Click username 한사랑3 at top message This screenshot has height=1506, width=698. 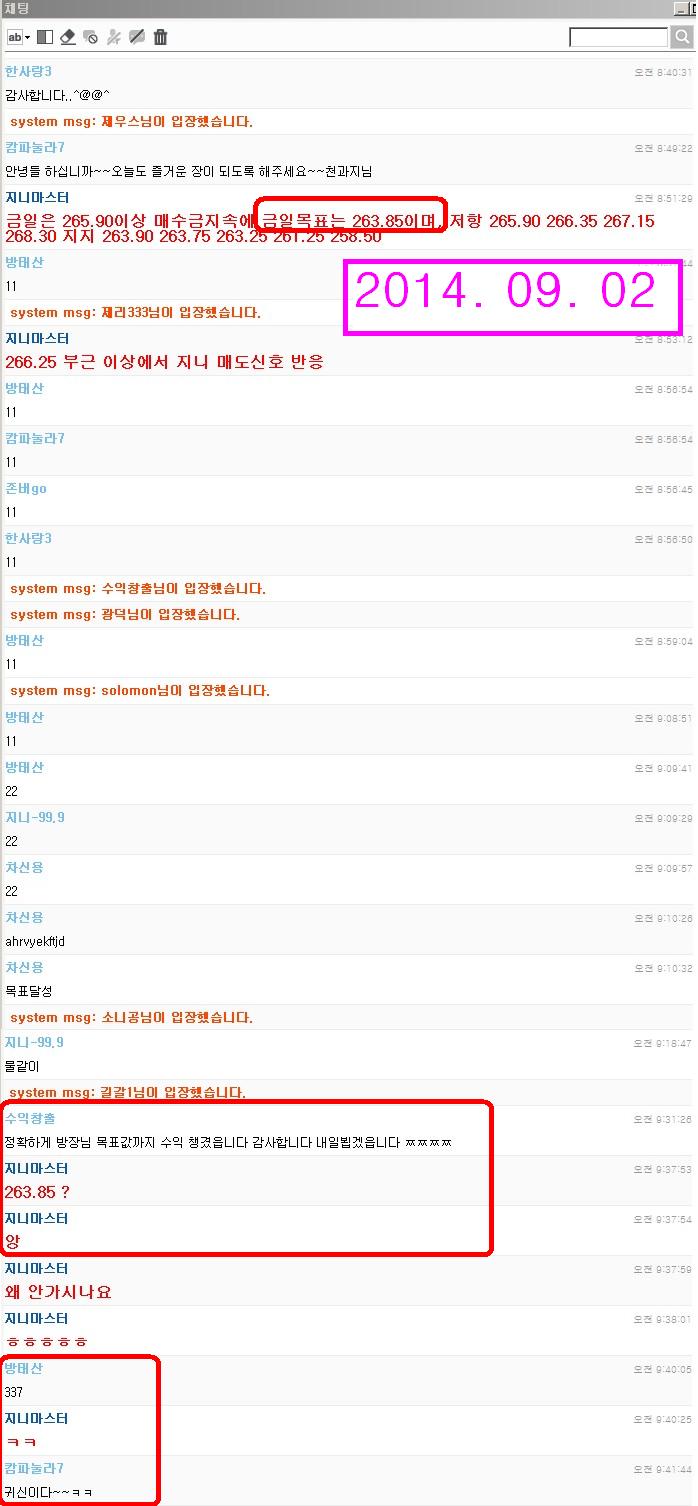[x=28, y=72]
